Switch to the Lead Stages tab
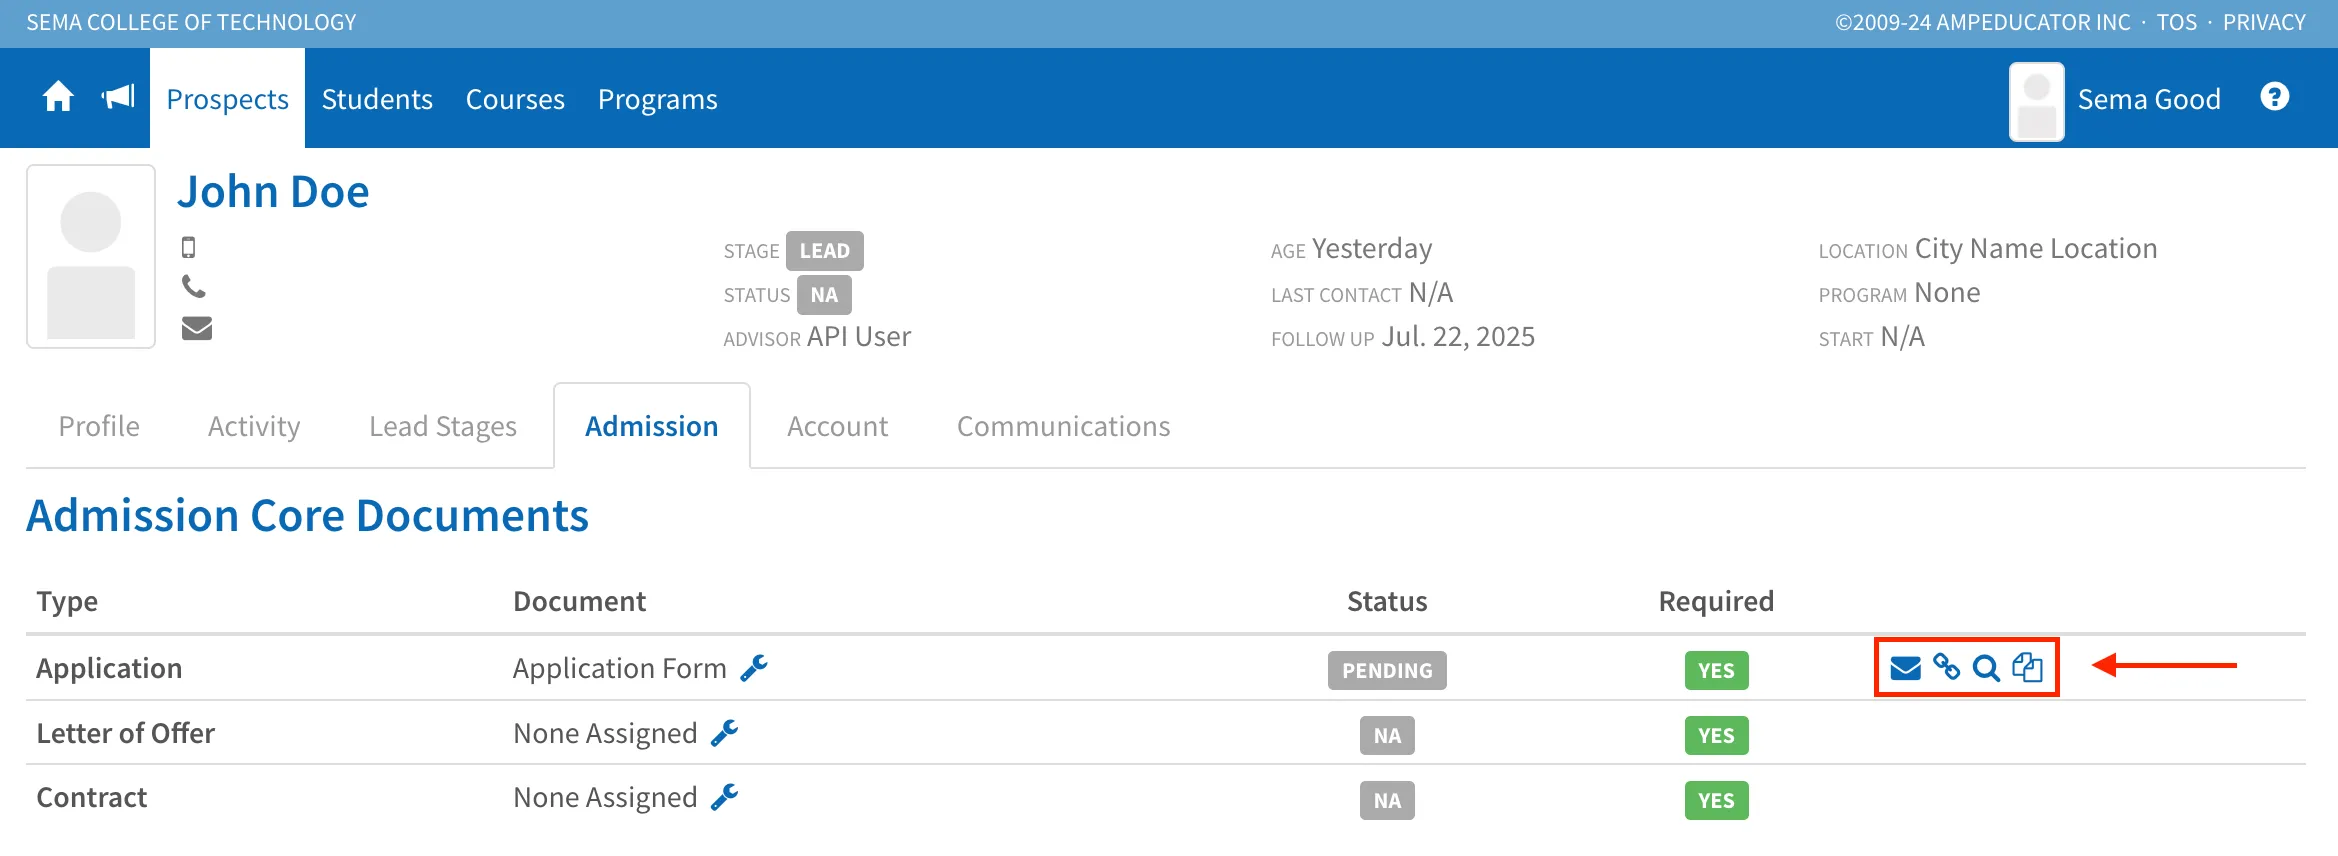Viewport: 2338px width, 856px height. point(443,426)
